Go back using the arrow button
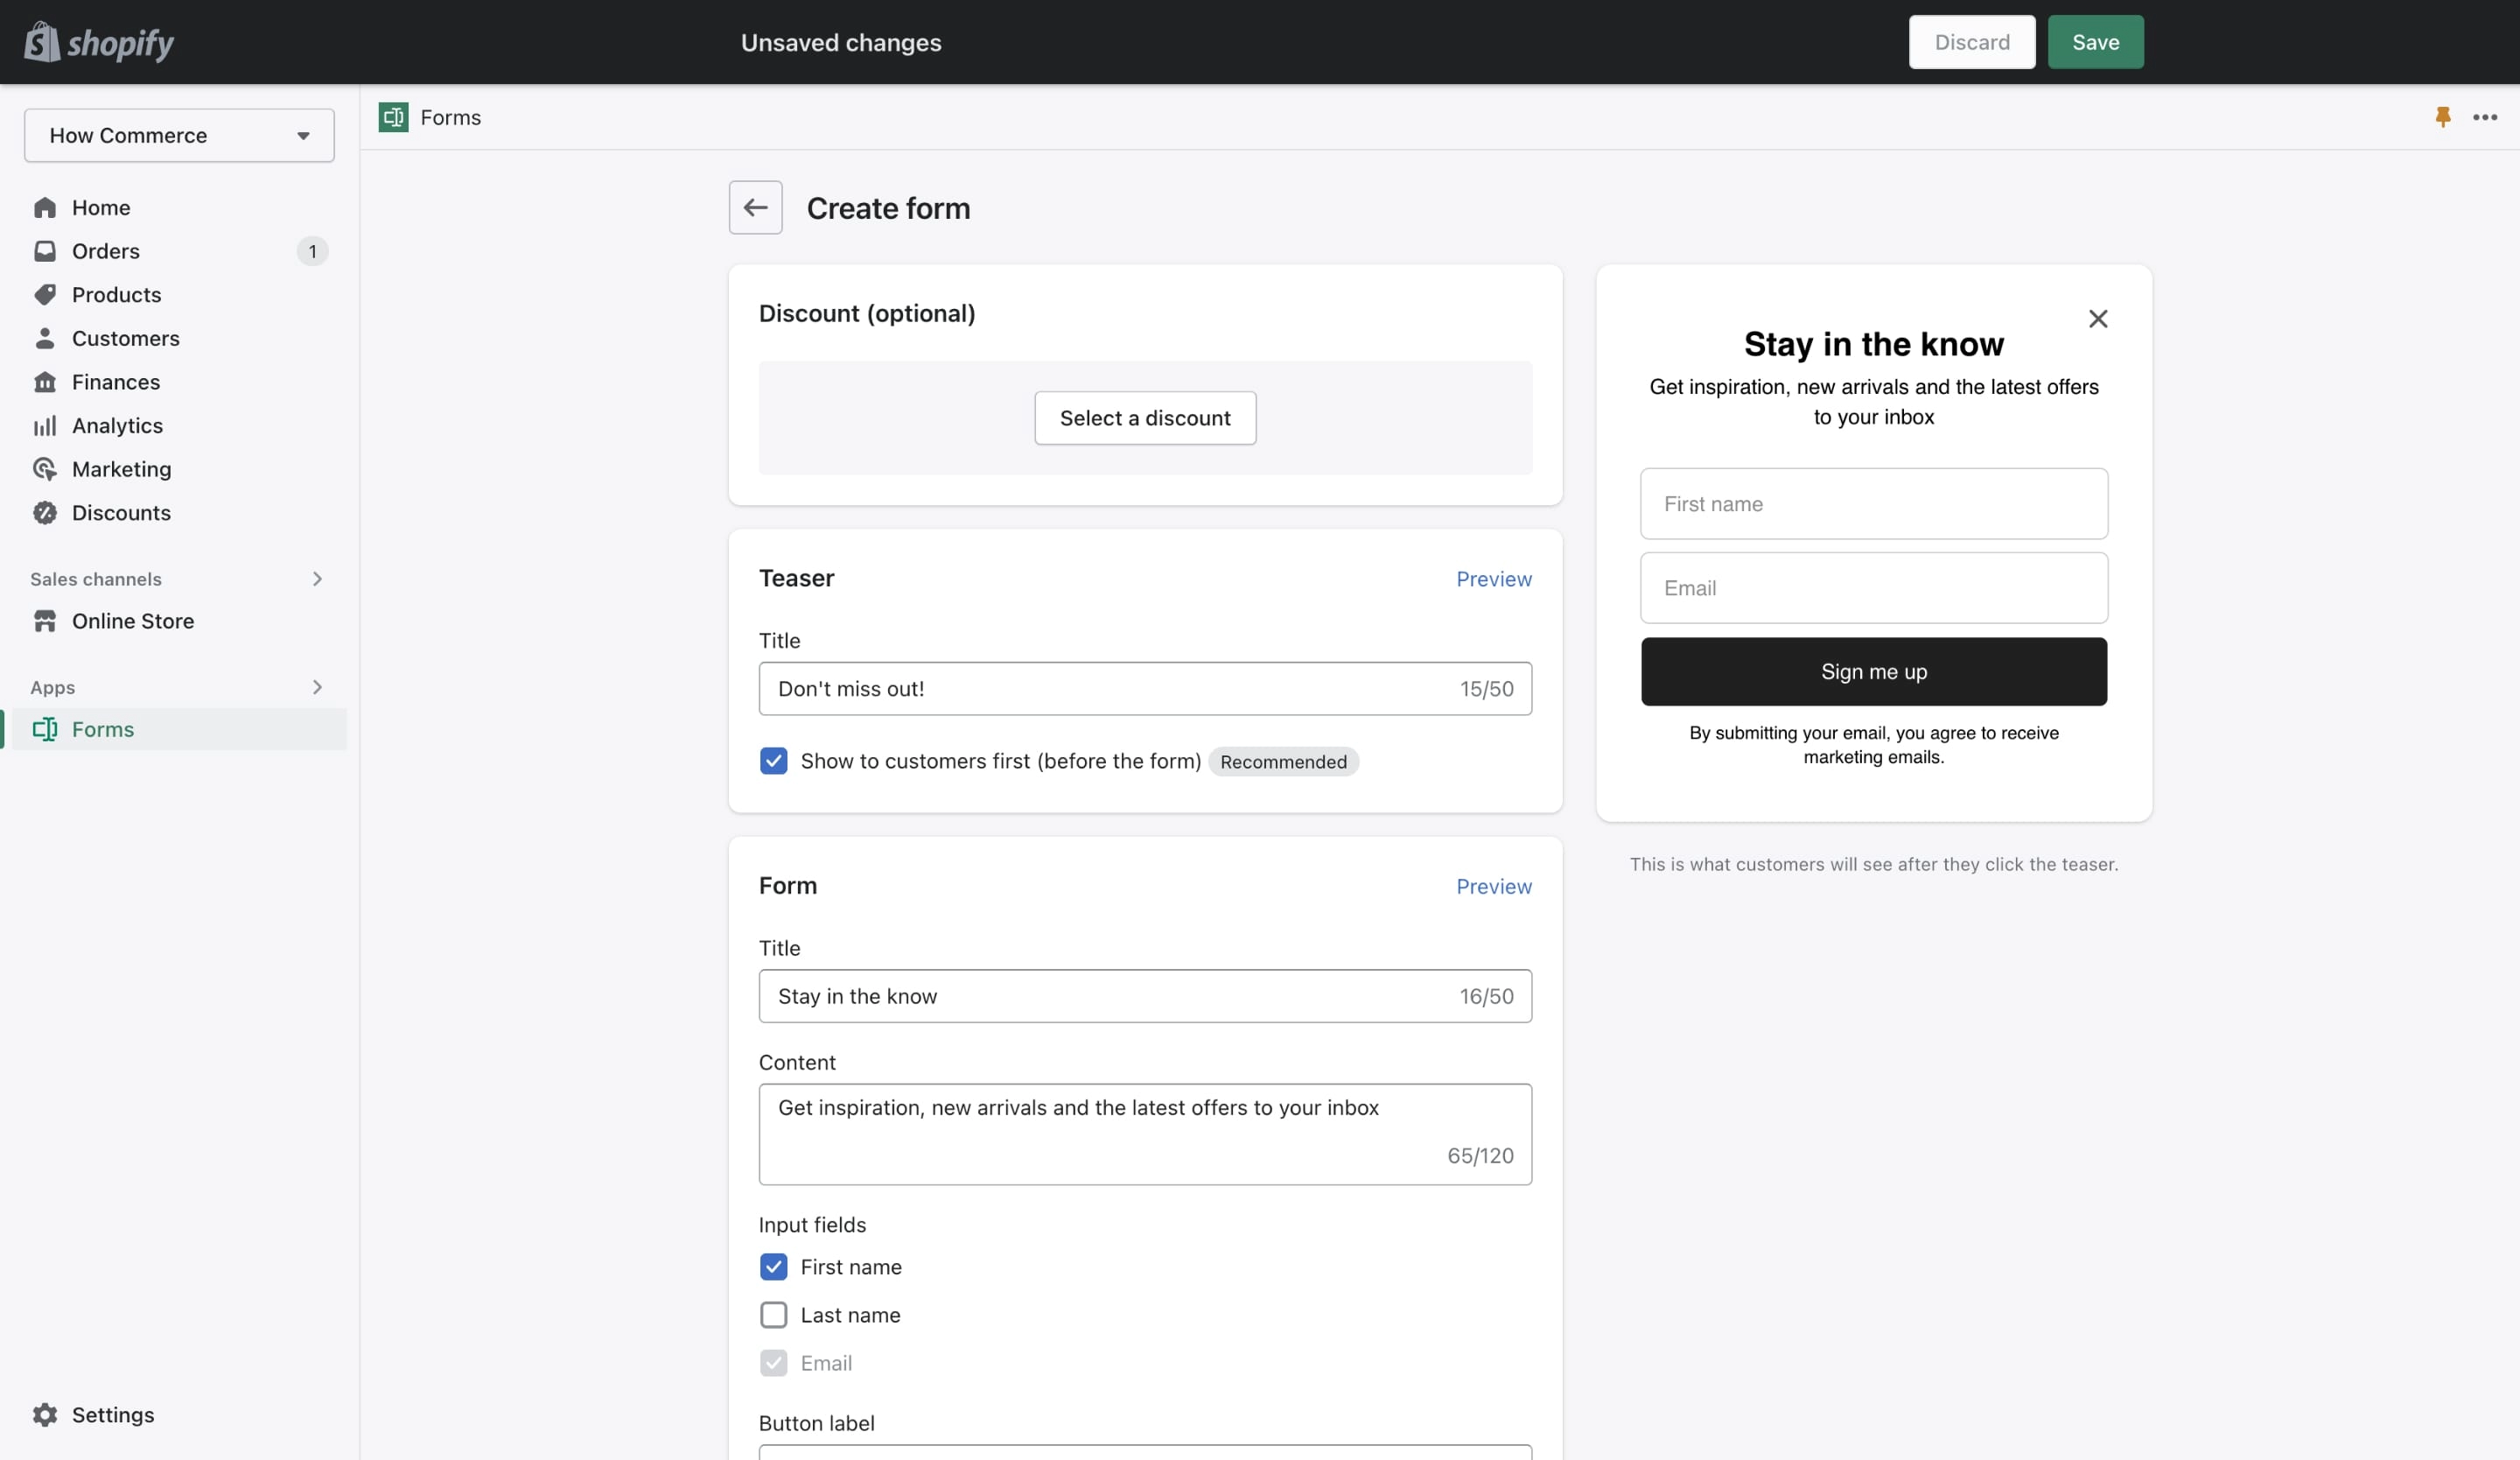The height and width of the screenshot is (1460, 2520). coord(755,207)
